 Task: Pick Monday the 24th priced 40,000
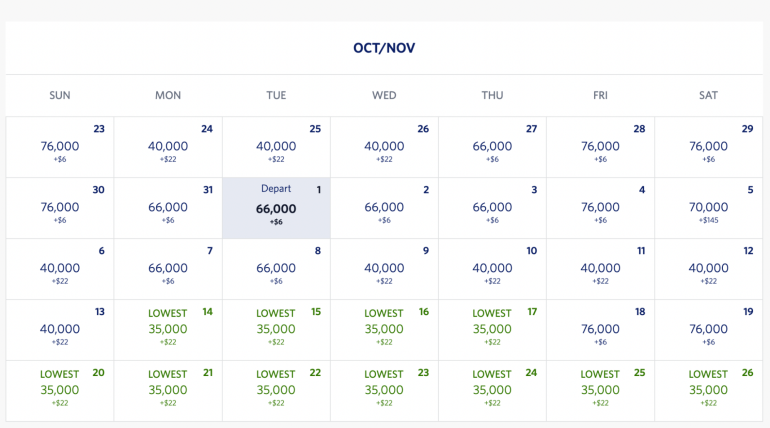[x=168, y=147]
